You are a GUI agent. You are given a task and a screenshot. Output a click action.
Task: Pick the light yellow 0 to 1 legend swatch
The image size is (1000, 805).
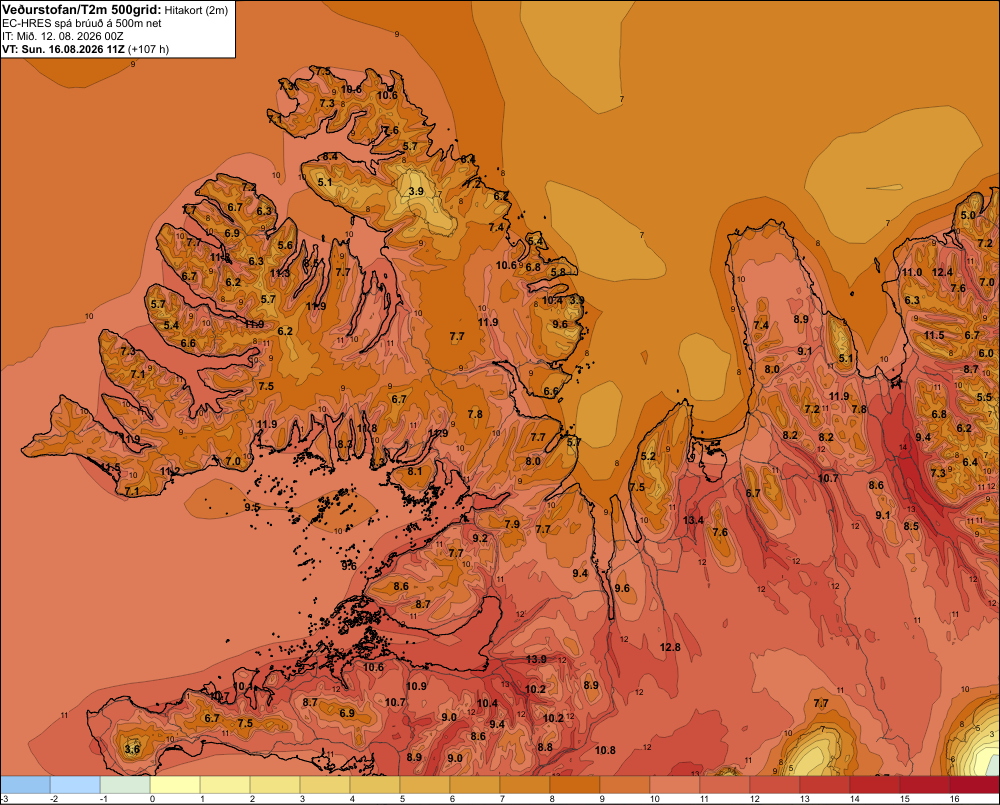(x=175, y=785)
